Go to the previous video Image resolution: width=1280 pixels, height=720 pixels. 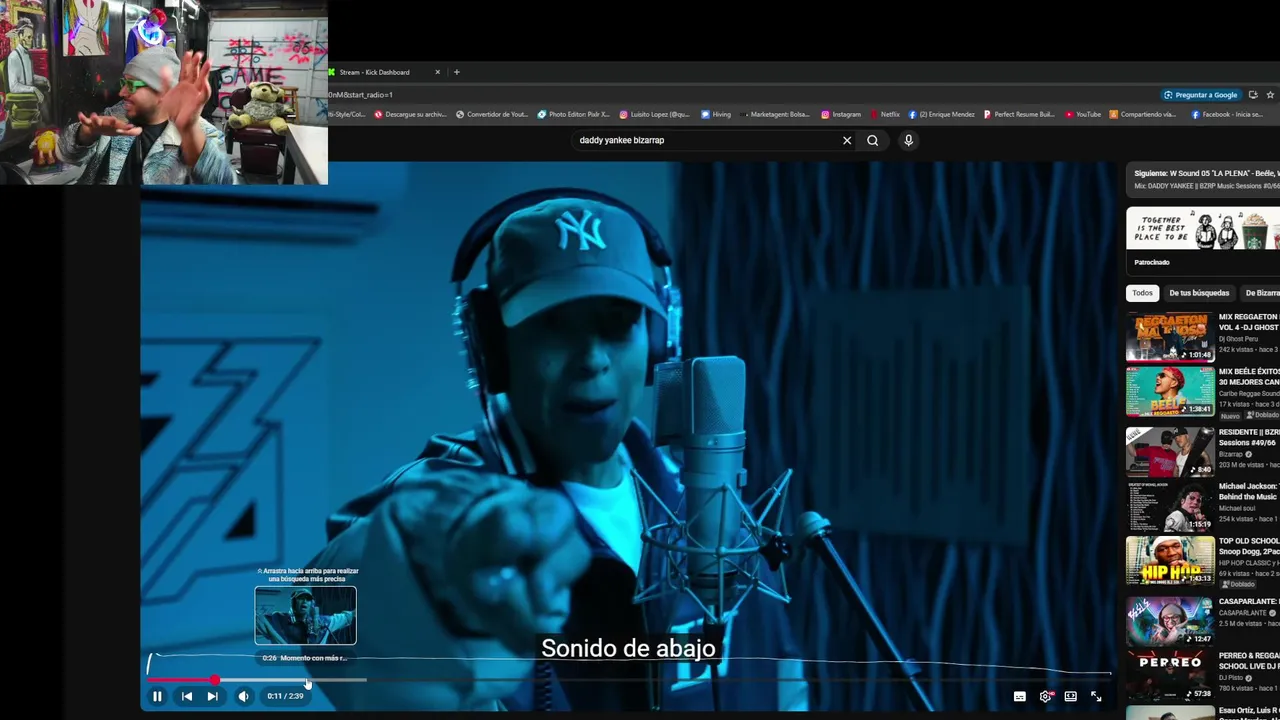pos(186,696)
